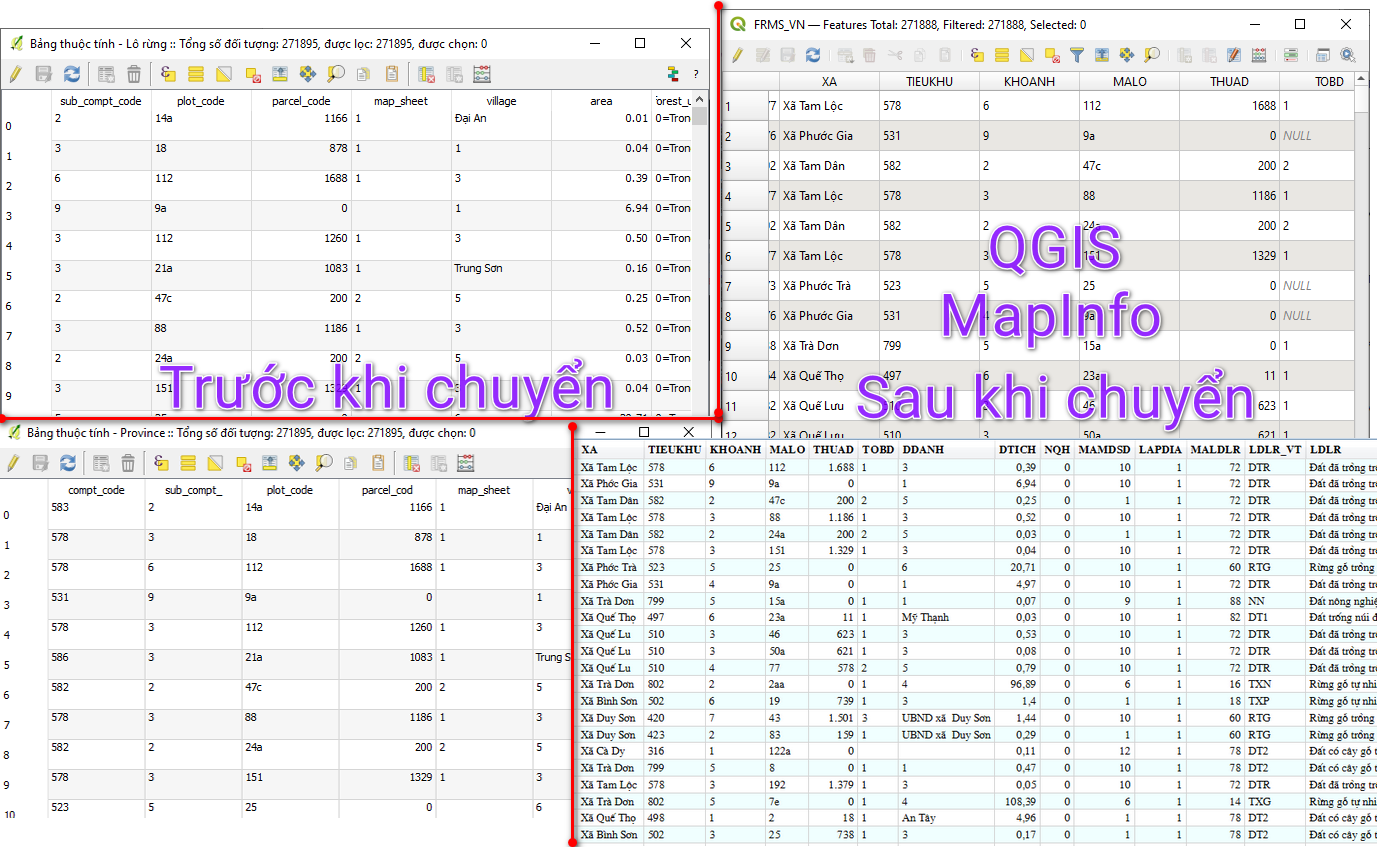
Task: Click the TIEUKHU column header in FRMS_VN window
Action: [x=929, y=82]
